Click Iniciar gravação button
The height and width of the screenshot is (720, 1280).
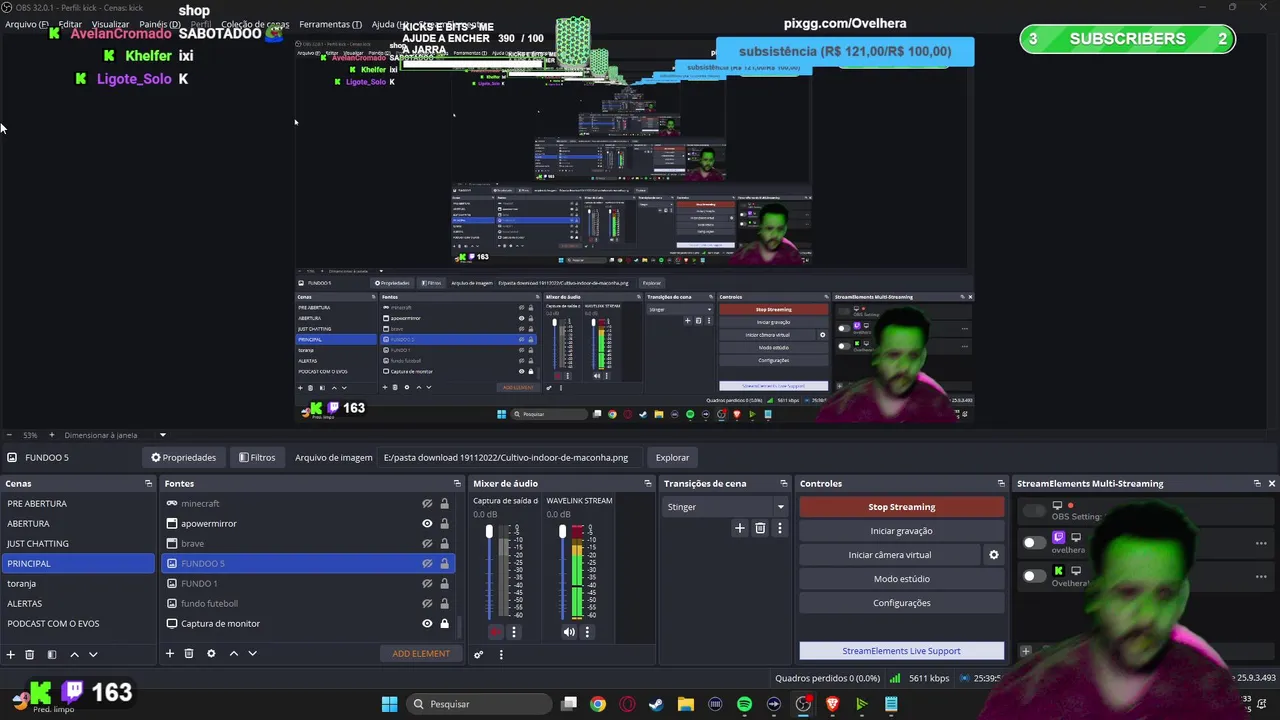click(901, 531)
